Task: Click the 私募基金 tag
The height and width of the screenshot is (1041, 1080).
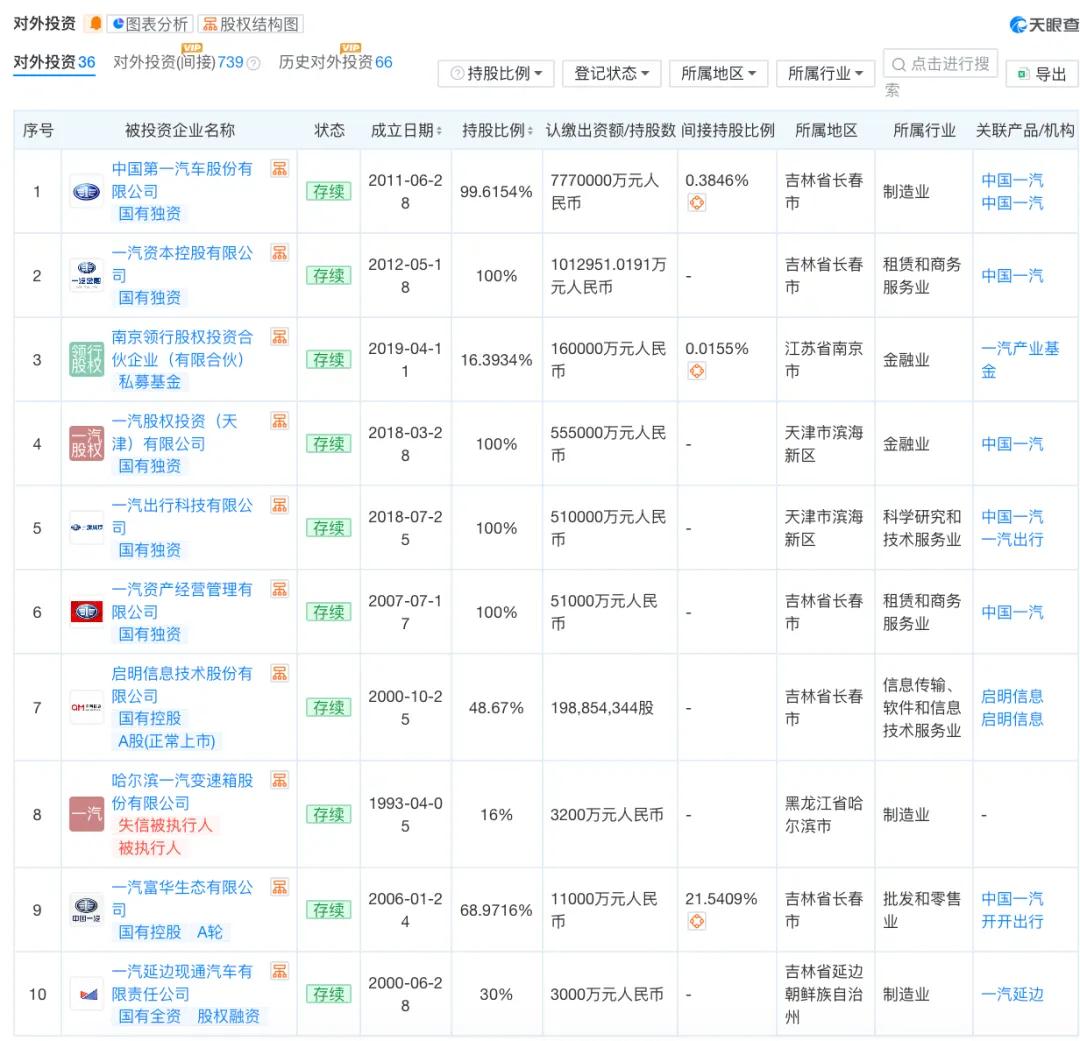Action: click(x=149, y=382)
